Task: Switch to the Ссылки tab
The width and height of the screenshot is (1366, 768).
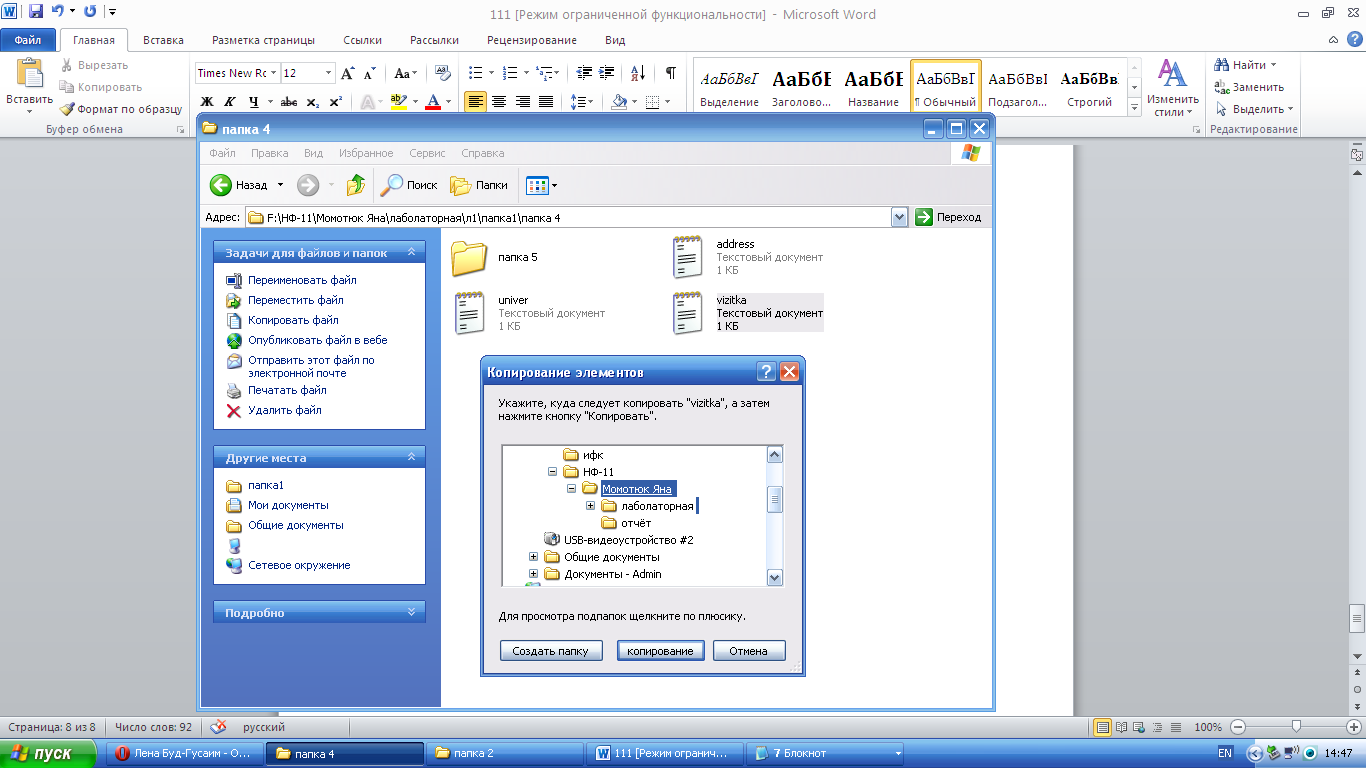Action: (363, 41)
